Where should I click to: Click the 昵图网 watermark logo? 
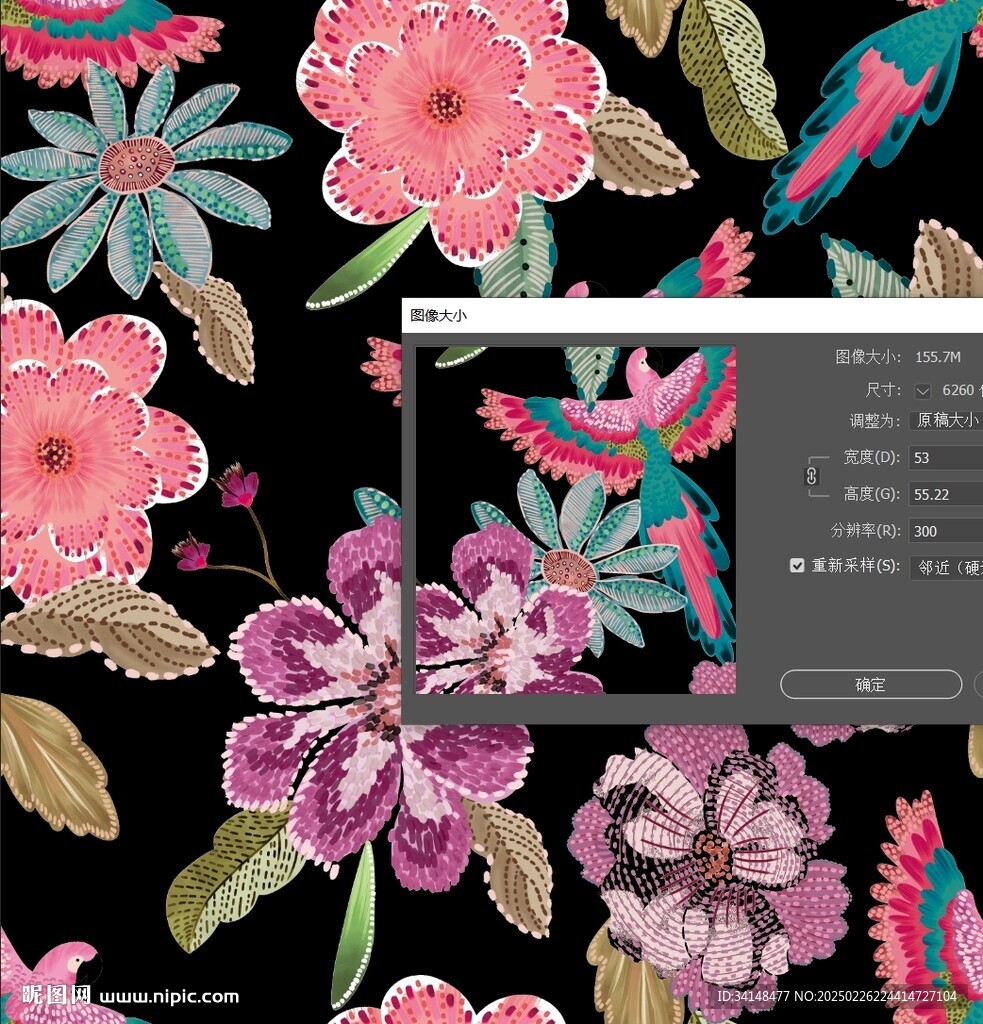pos(56,995)
